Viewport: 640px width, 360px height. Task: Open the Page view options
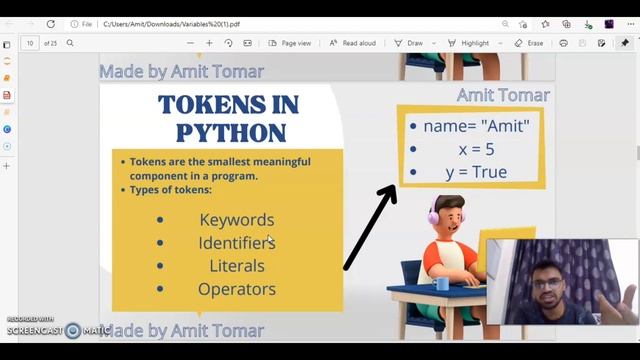(x=289, y=43)
